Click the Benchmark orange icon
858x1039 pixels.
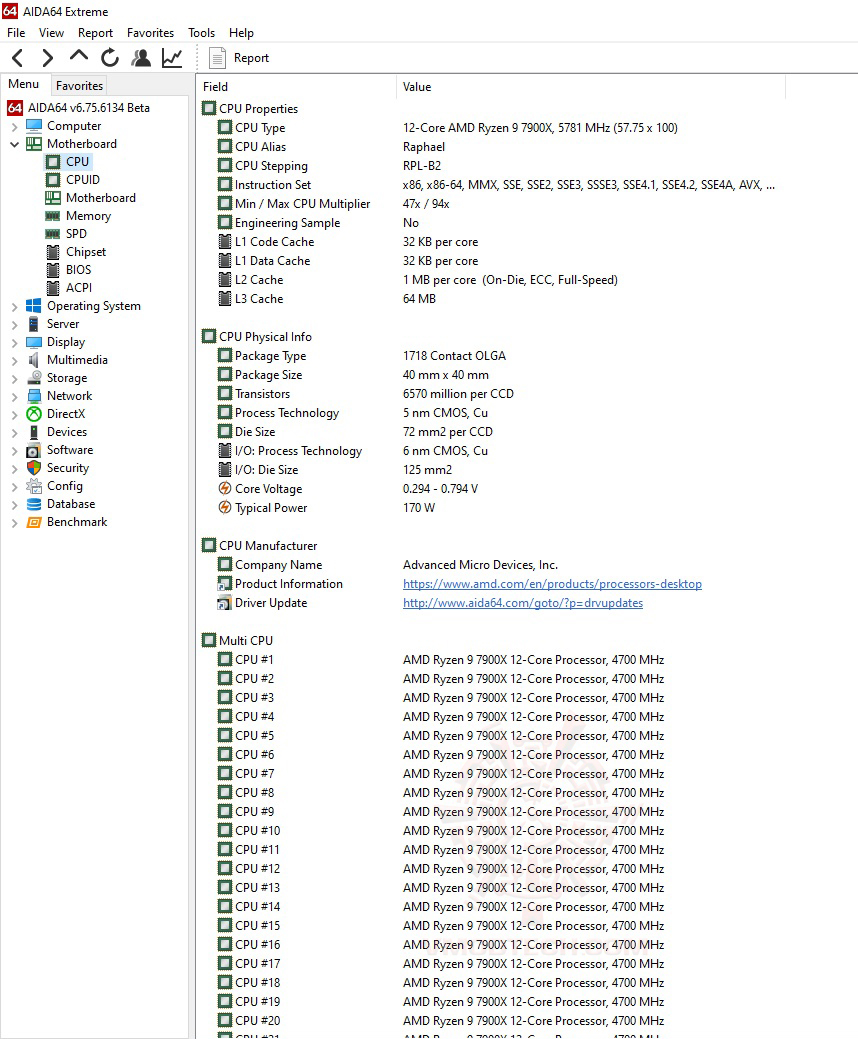[34, 522]
